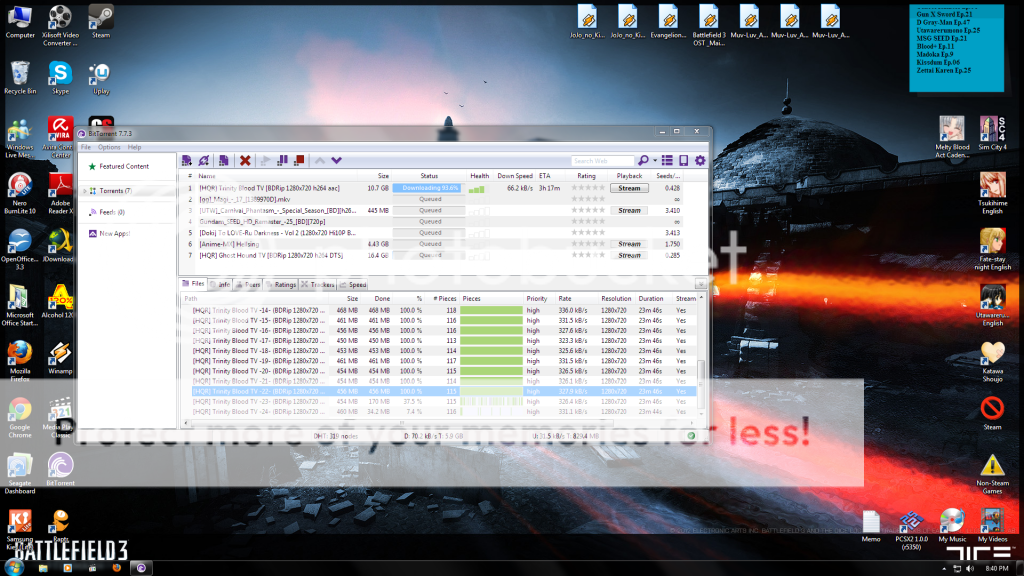Click the Add Torrent from URL icon

coord(204,160)
